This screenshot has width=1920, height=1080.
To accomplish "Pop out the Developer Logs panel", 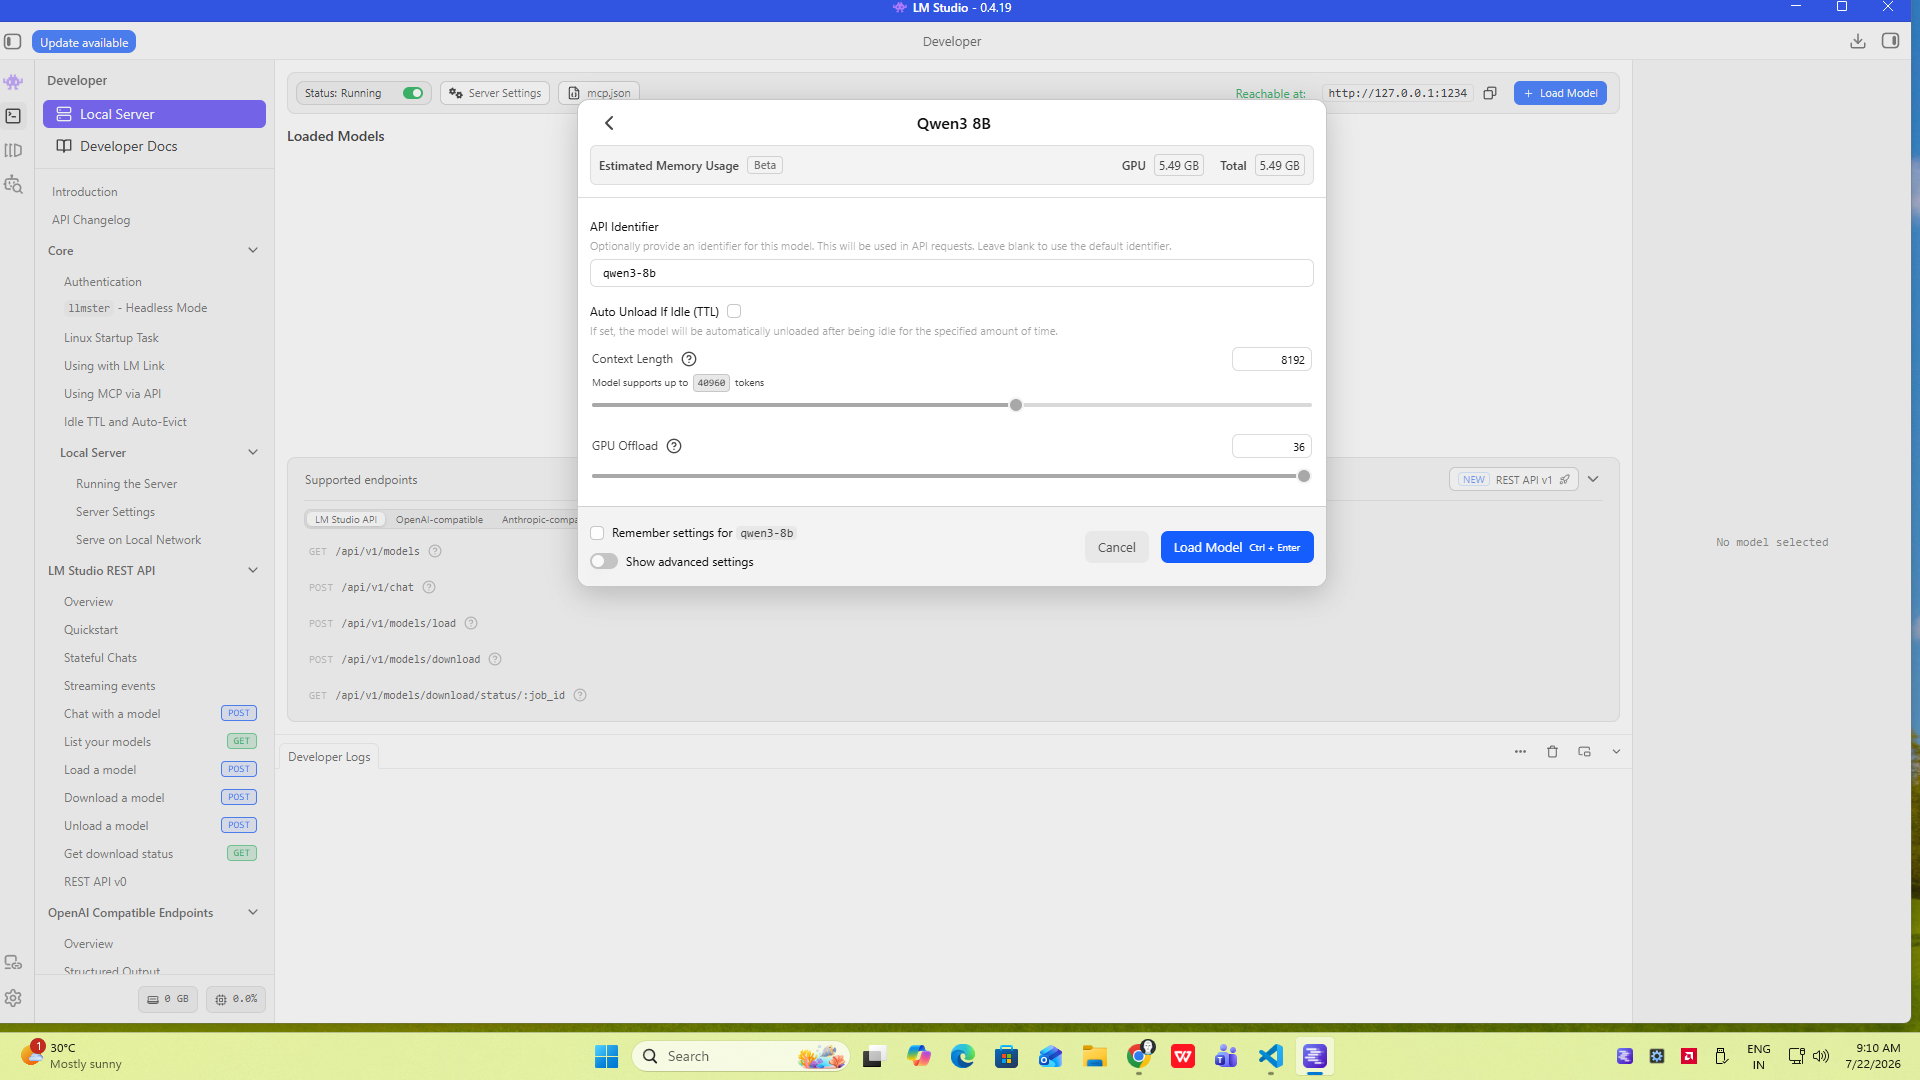I will (x=1584, y=752).
